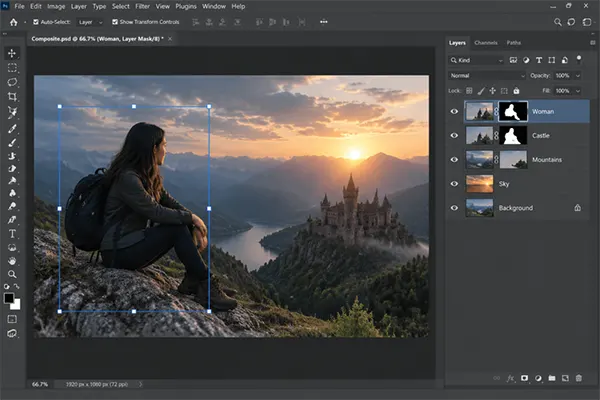The image size is (600, 400).
Task: Click the zoom percentage field 66.7%
Action: tap(40, 384)
